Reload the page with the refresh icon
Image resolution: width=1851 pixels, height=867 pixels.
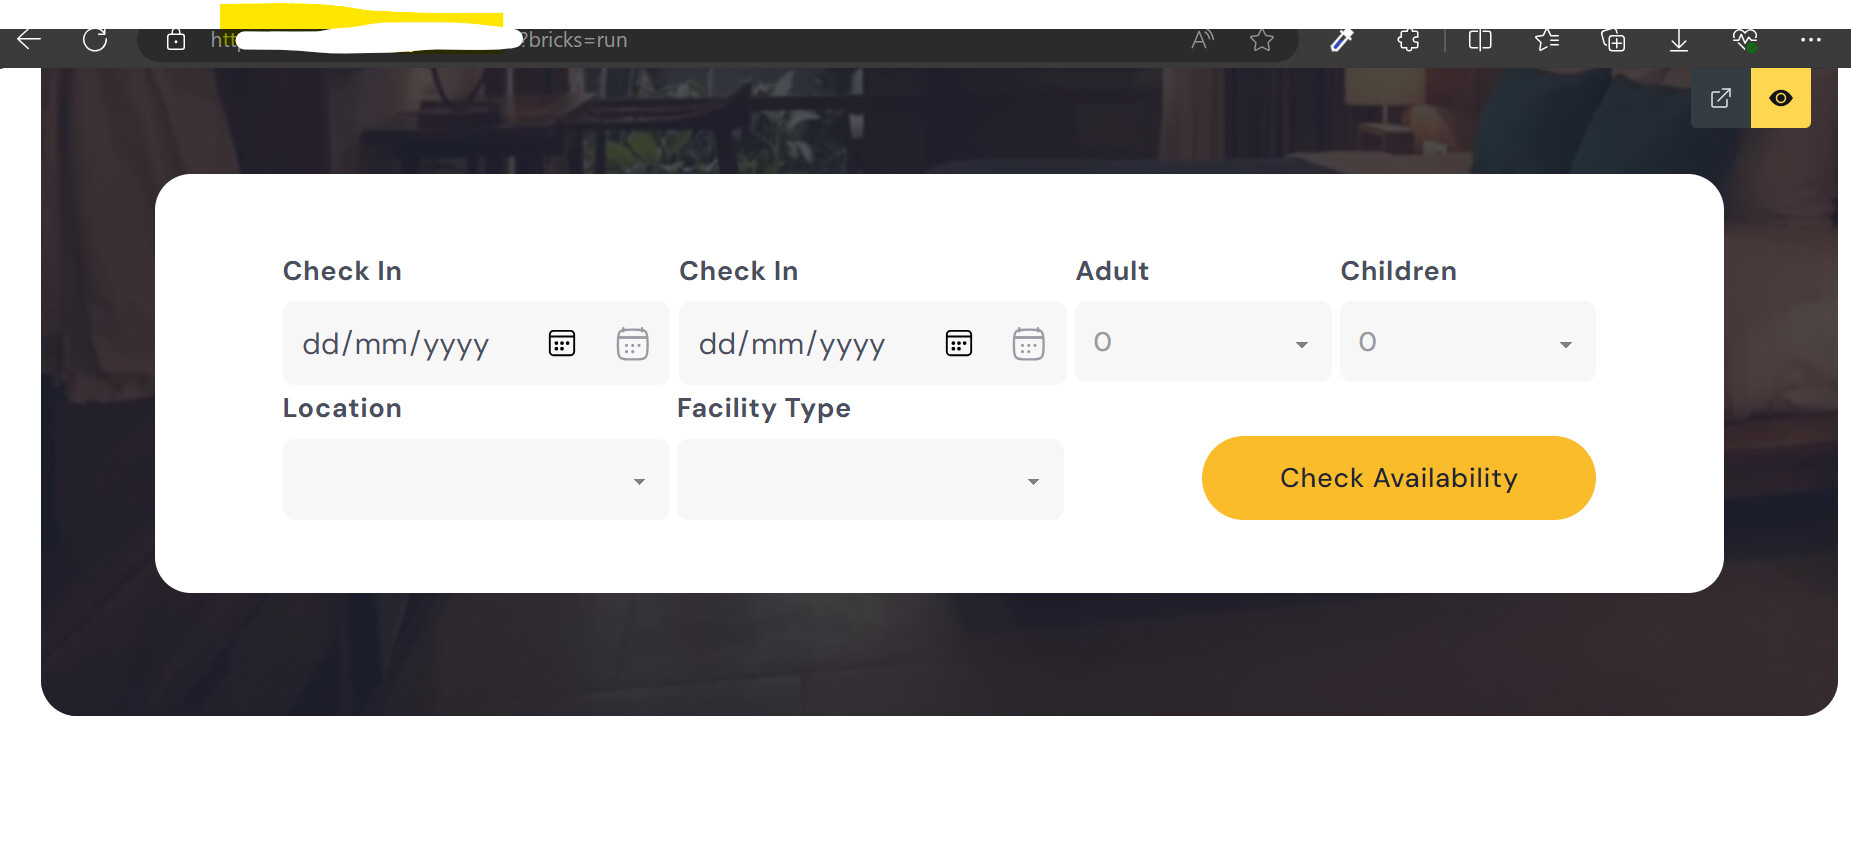click(x=95, y=40)
